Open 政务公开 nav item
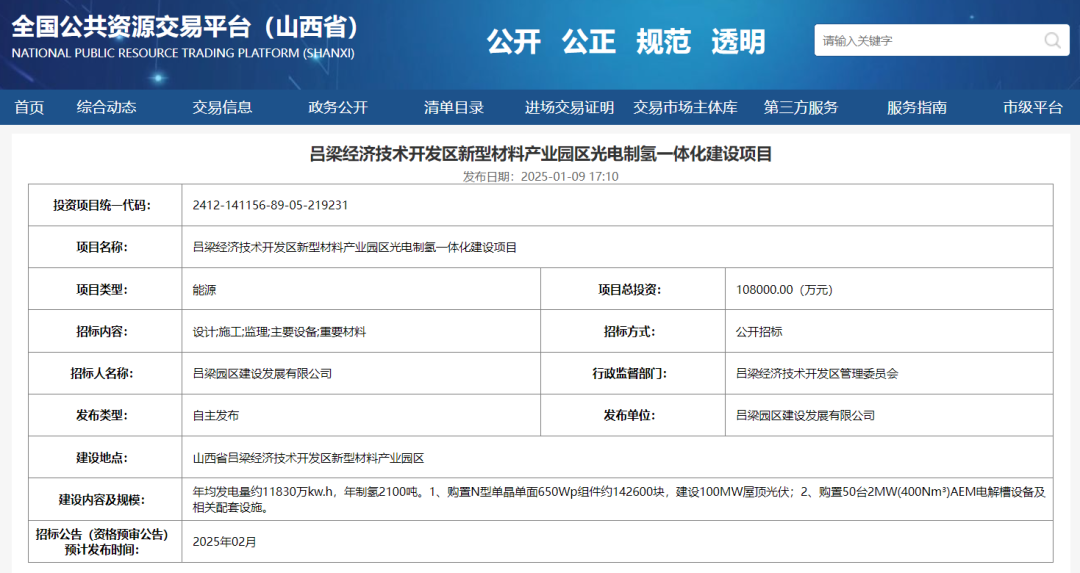Screen dimensions: 1080x573 [x=338, y=107]
